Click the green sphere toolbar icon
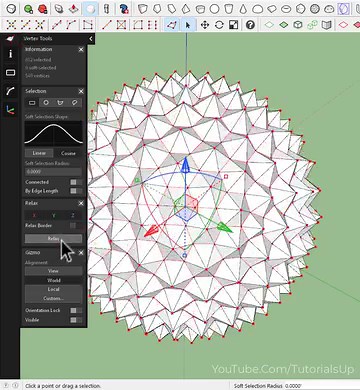 coord(28,9)
